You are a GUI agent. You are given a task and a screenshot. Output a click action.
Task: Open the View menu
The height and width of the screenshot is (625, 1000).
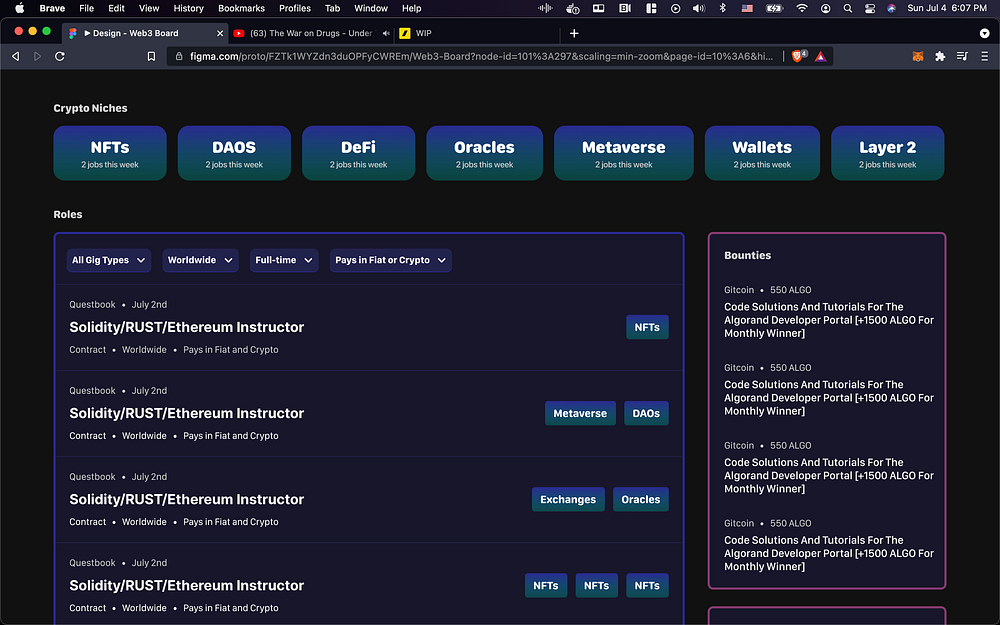pyautogui.click(x=149, y=8)
